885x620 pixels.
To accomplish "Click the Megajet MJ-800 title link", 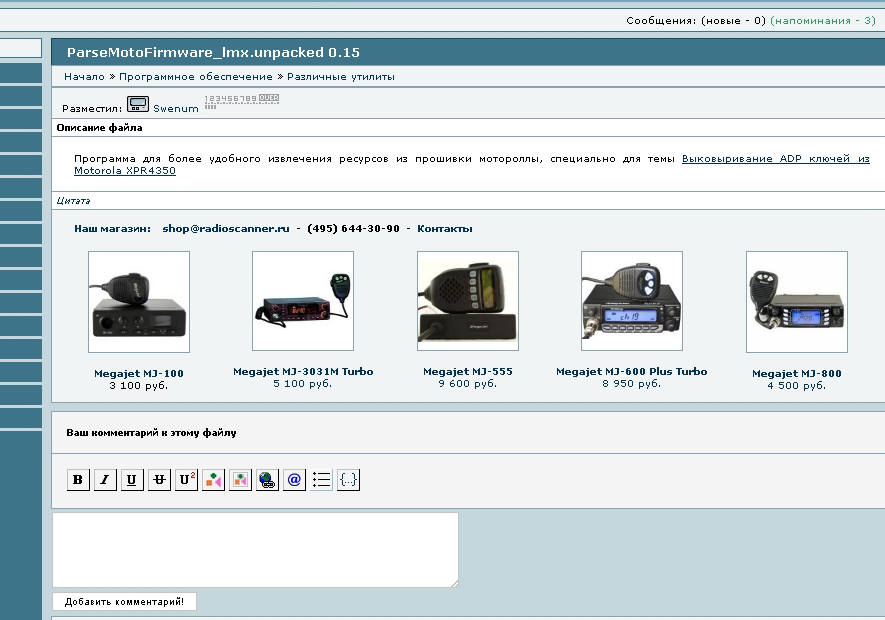I will click(x=797, y=373).
